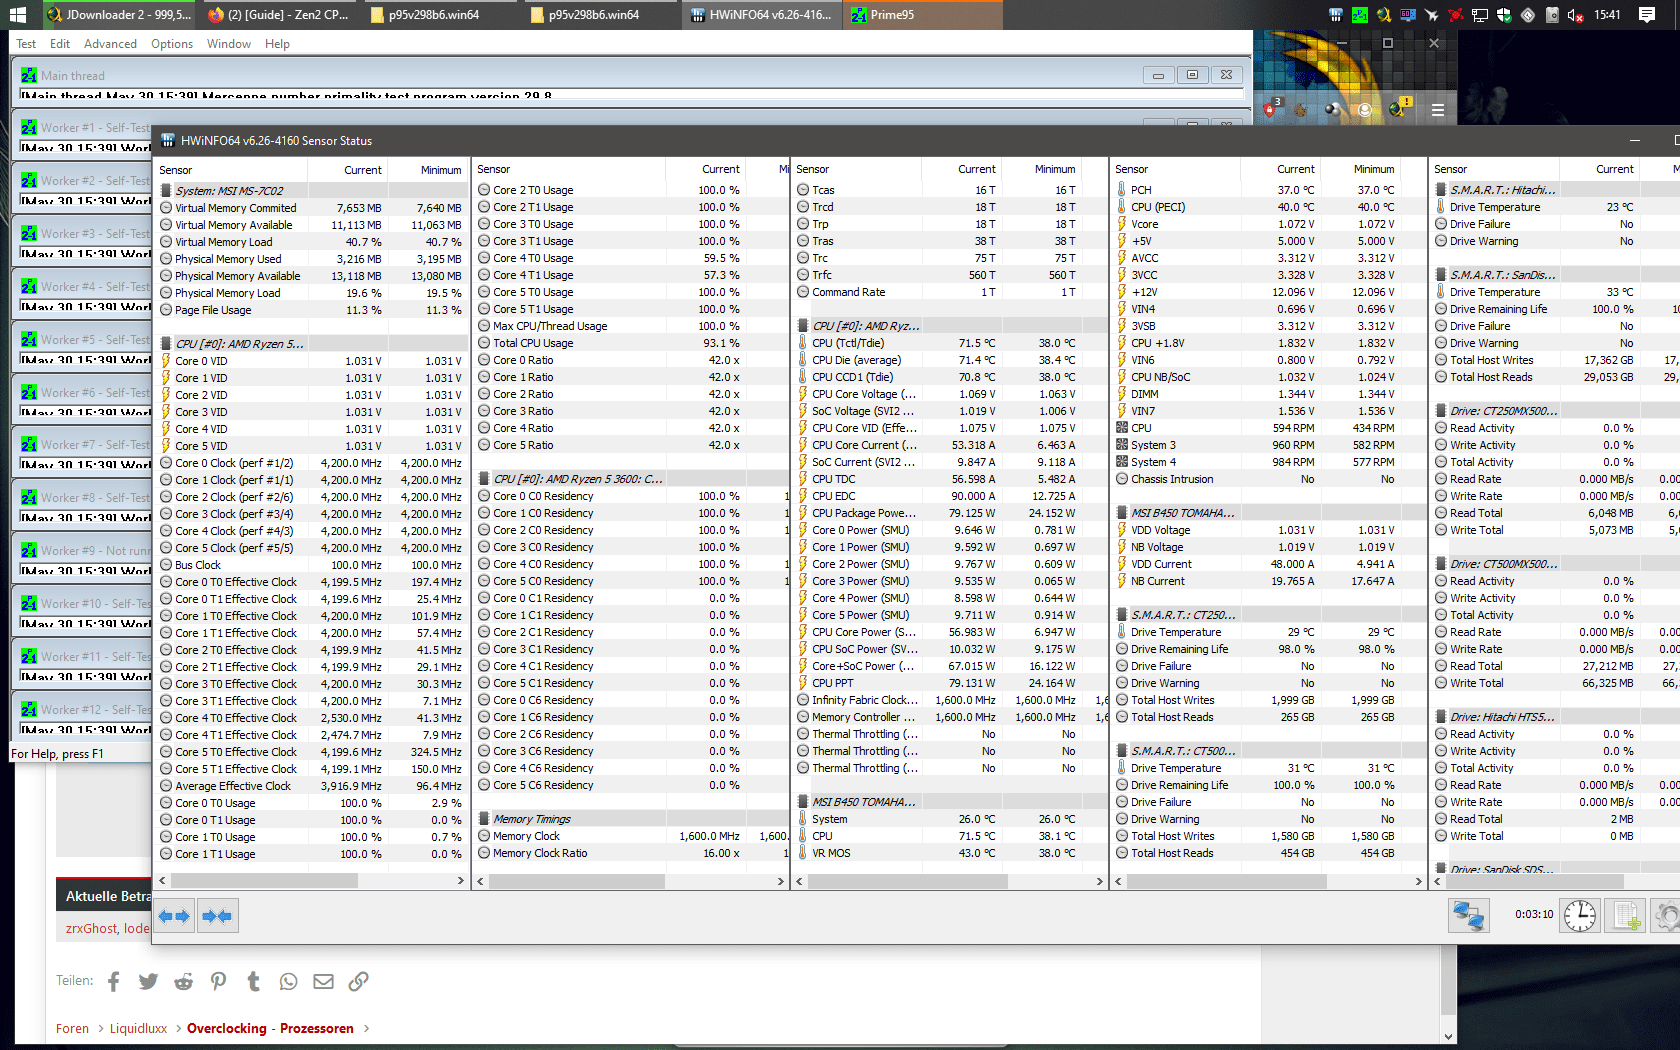Image resolution: width=1680 pixels, height=1050 pixels.
Task: Share the thread on Tumblr
Action: pos(254,982)
